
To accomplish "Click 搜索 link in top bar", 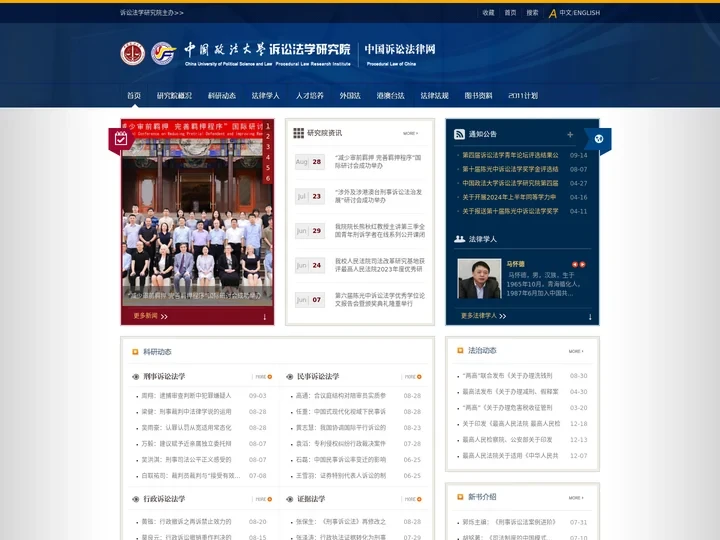I will 532,13.
